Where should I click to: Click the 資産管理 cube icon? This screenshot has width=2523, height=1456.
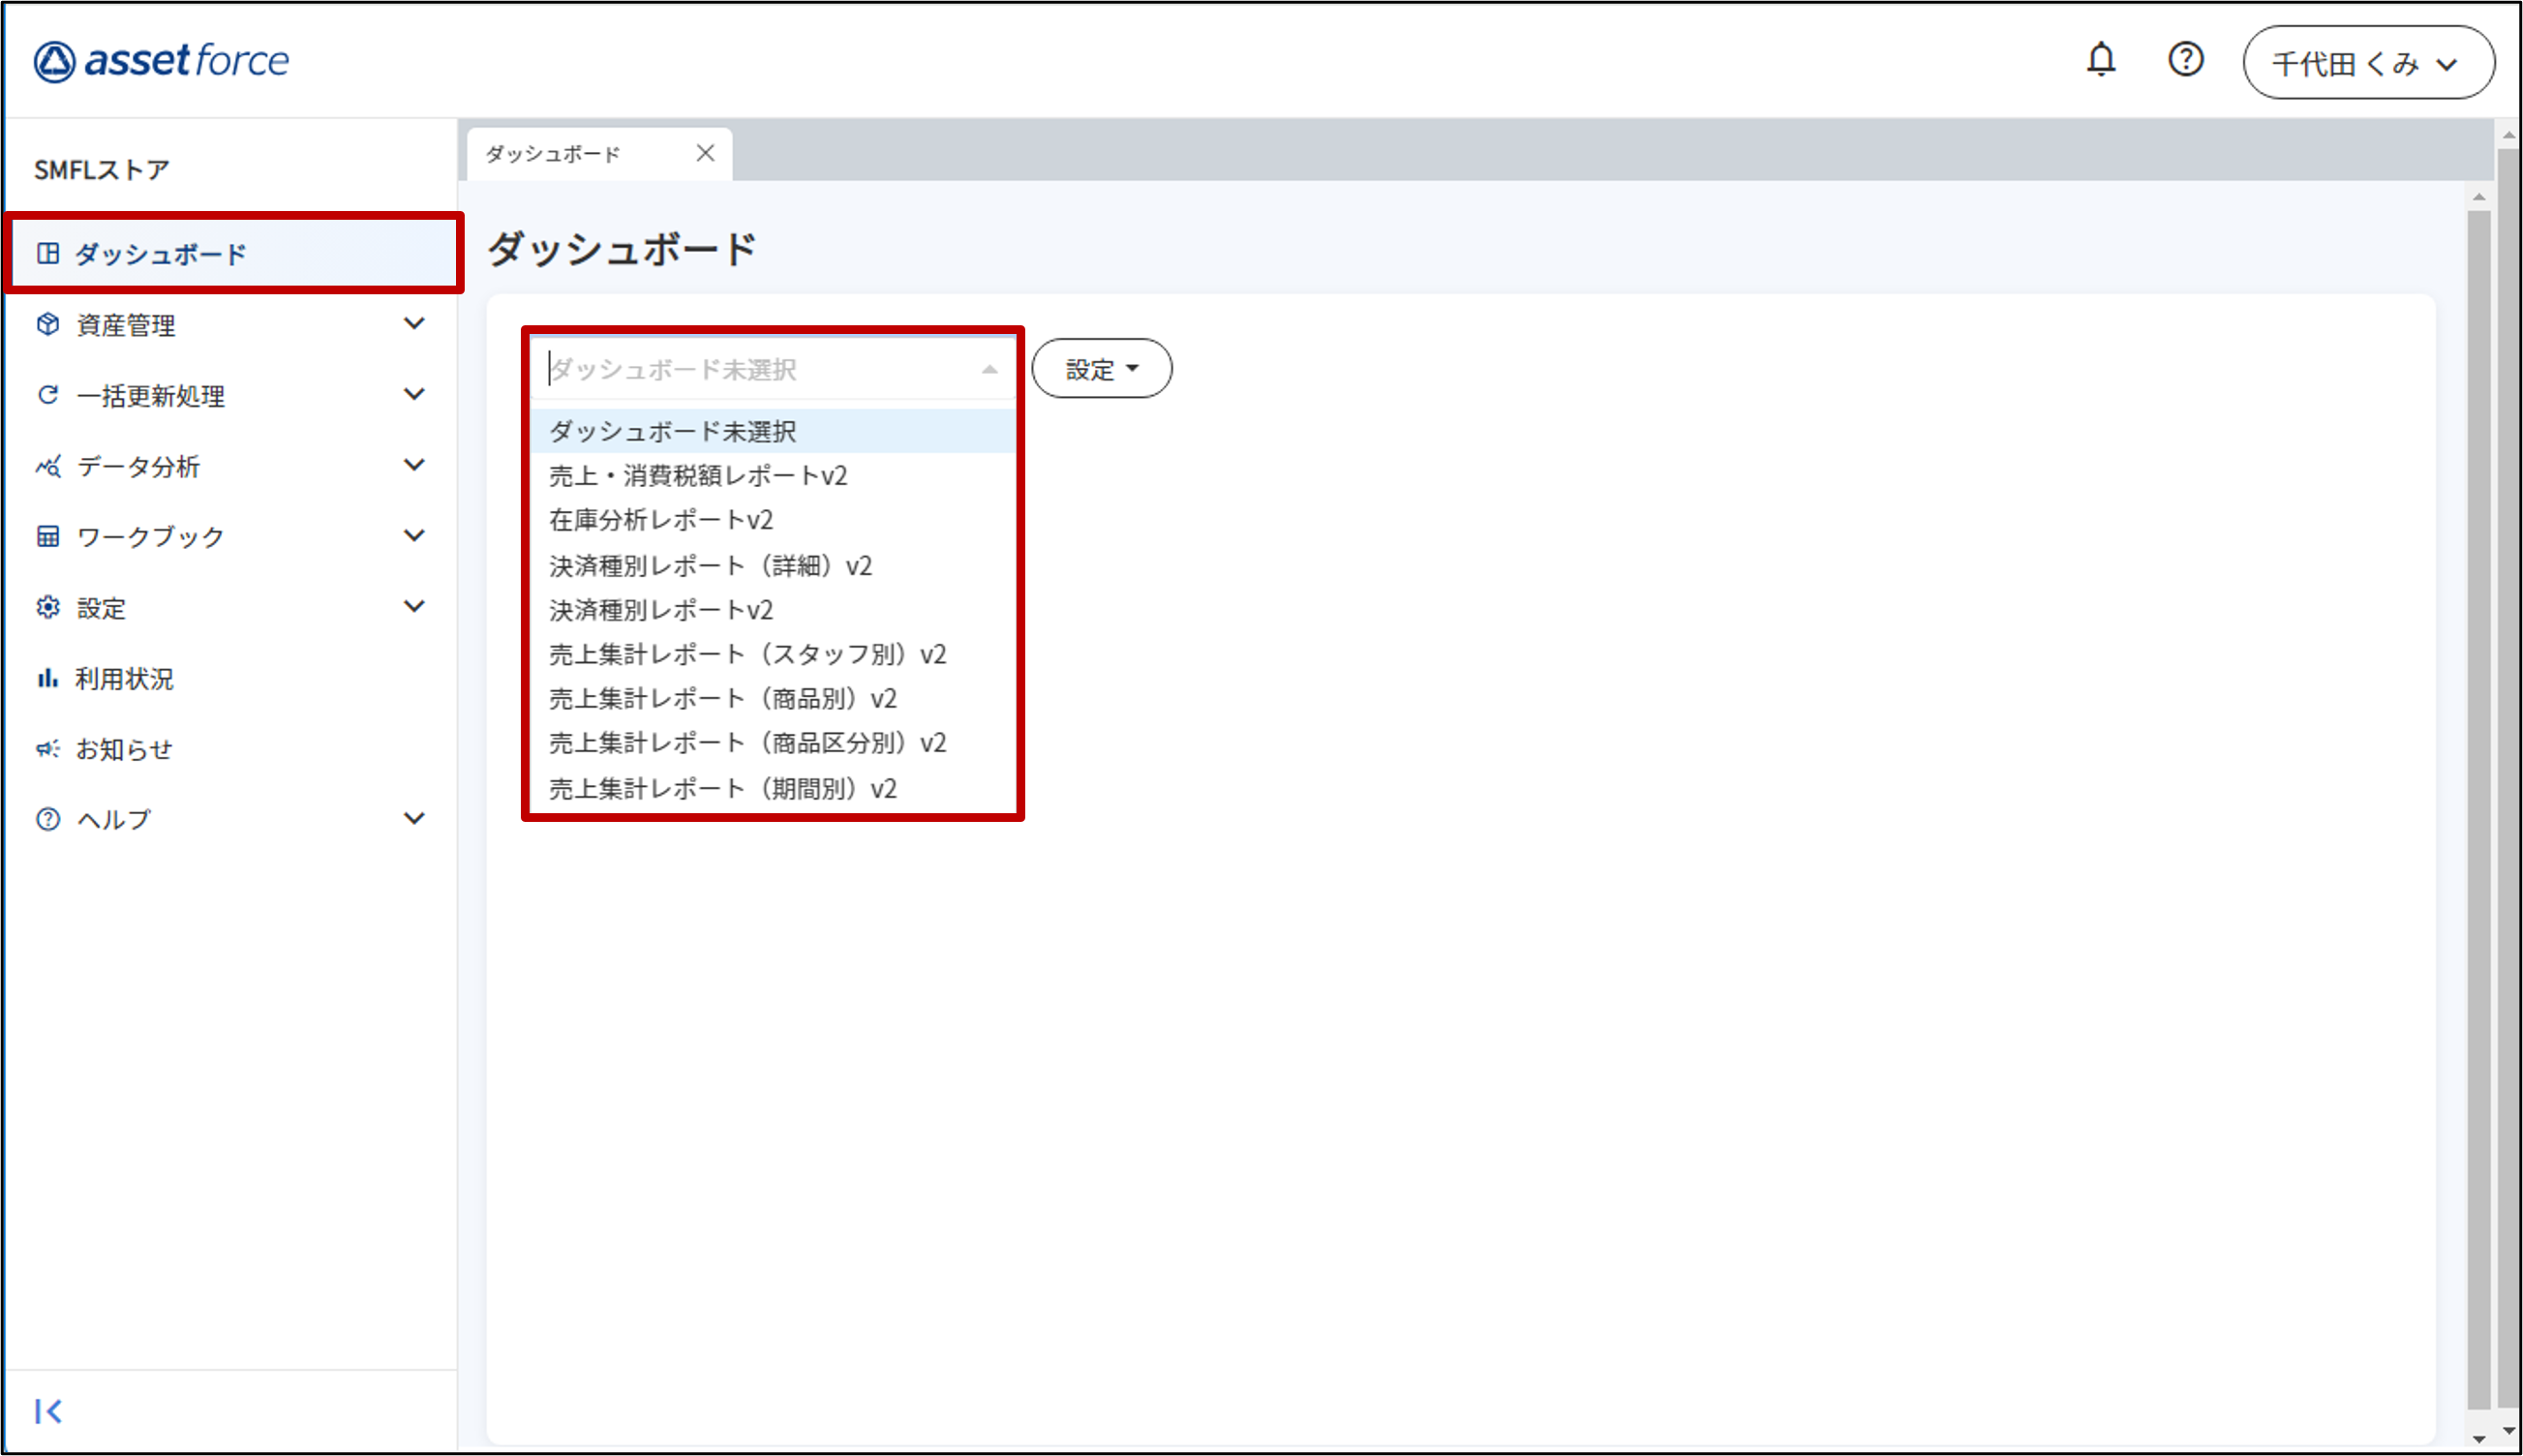47,324
